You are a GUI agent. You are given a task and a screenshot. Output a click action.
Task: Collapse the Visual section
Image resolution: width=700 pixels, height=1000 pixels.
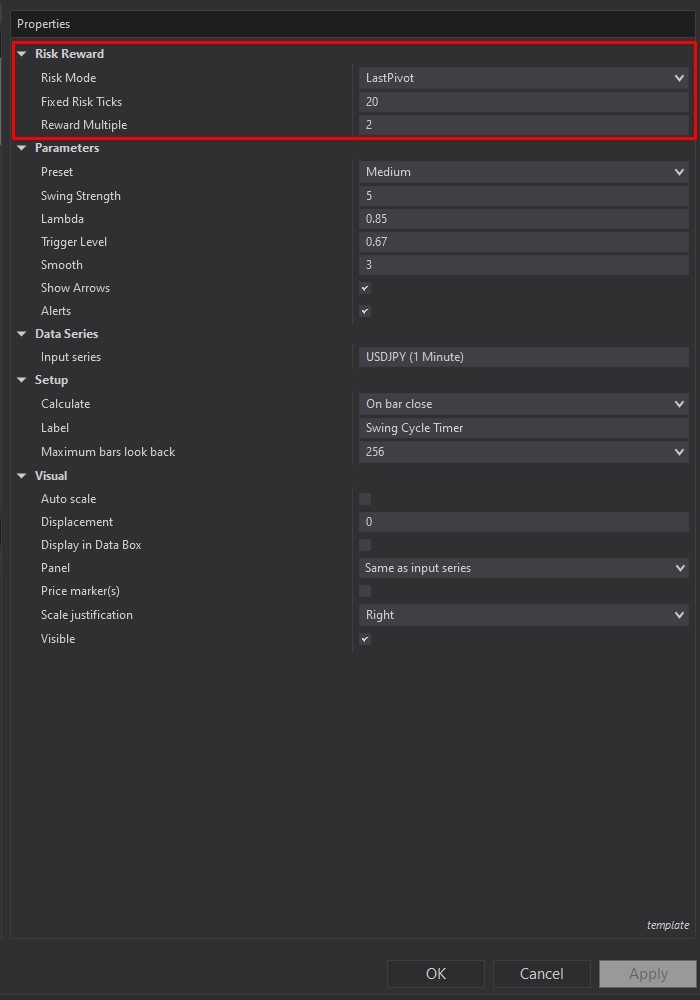click(x=22, y=476)
